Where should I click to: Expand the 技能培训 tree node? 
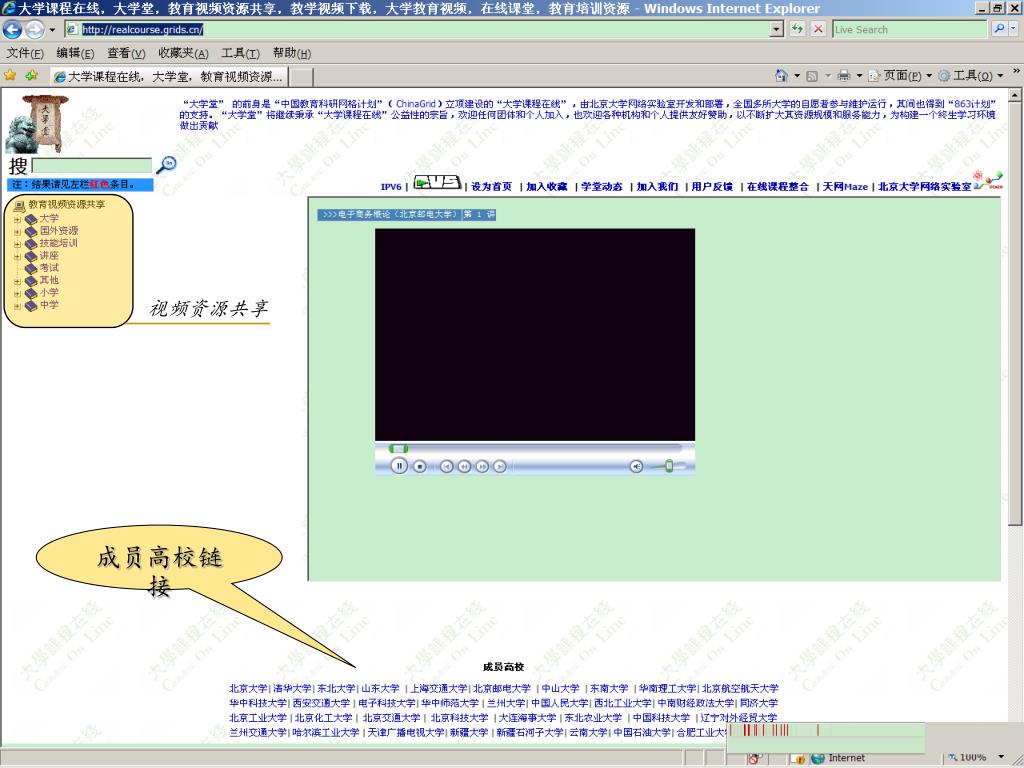tap(17, 244)
